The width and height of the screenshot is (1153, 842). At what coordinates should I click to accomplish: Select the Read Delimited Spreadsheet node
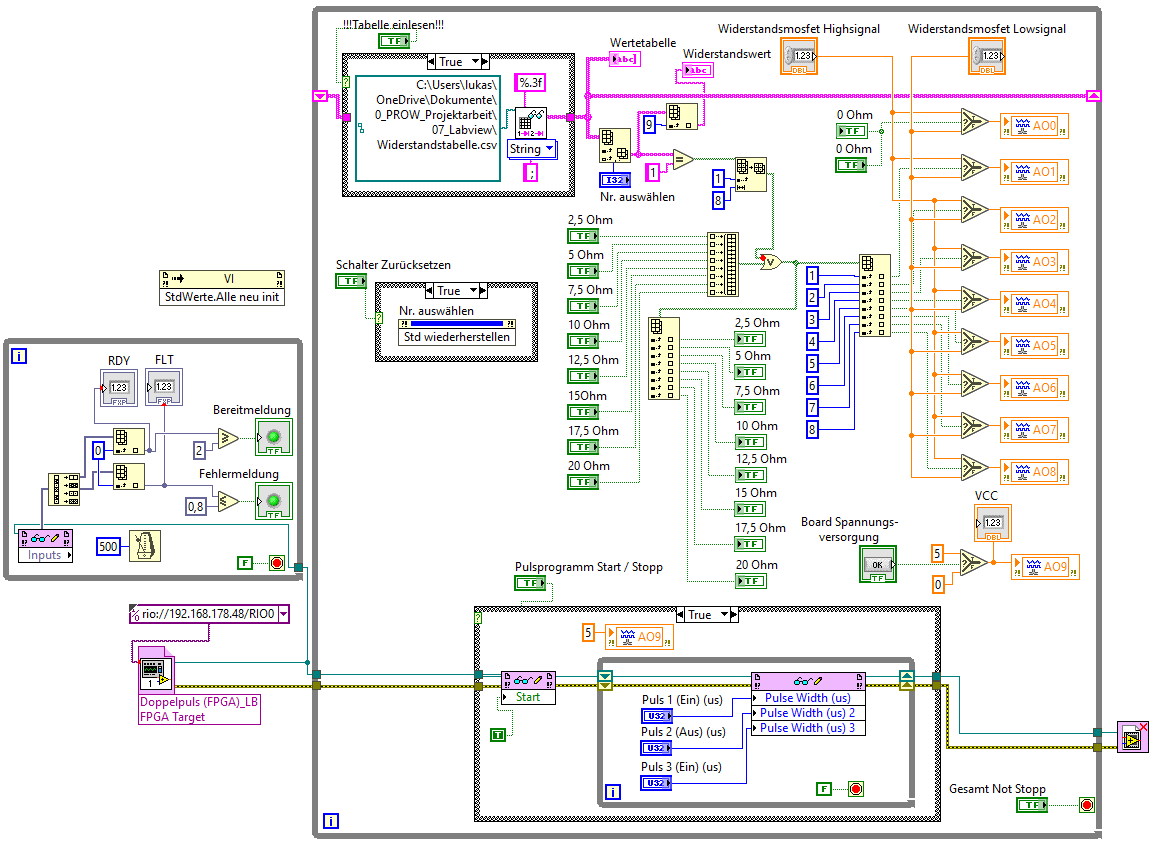tap(530, 123)
